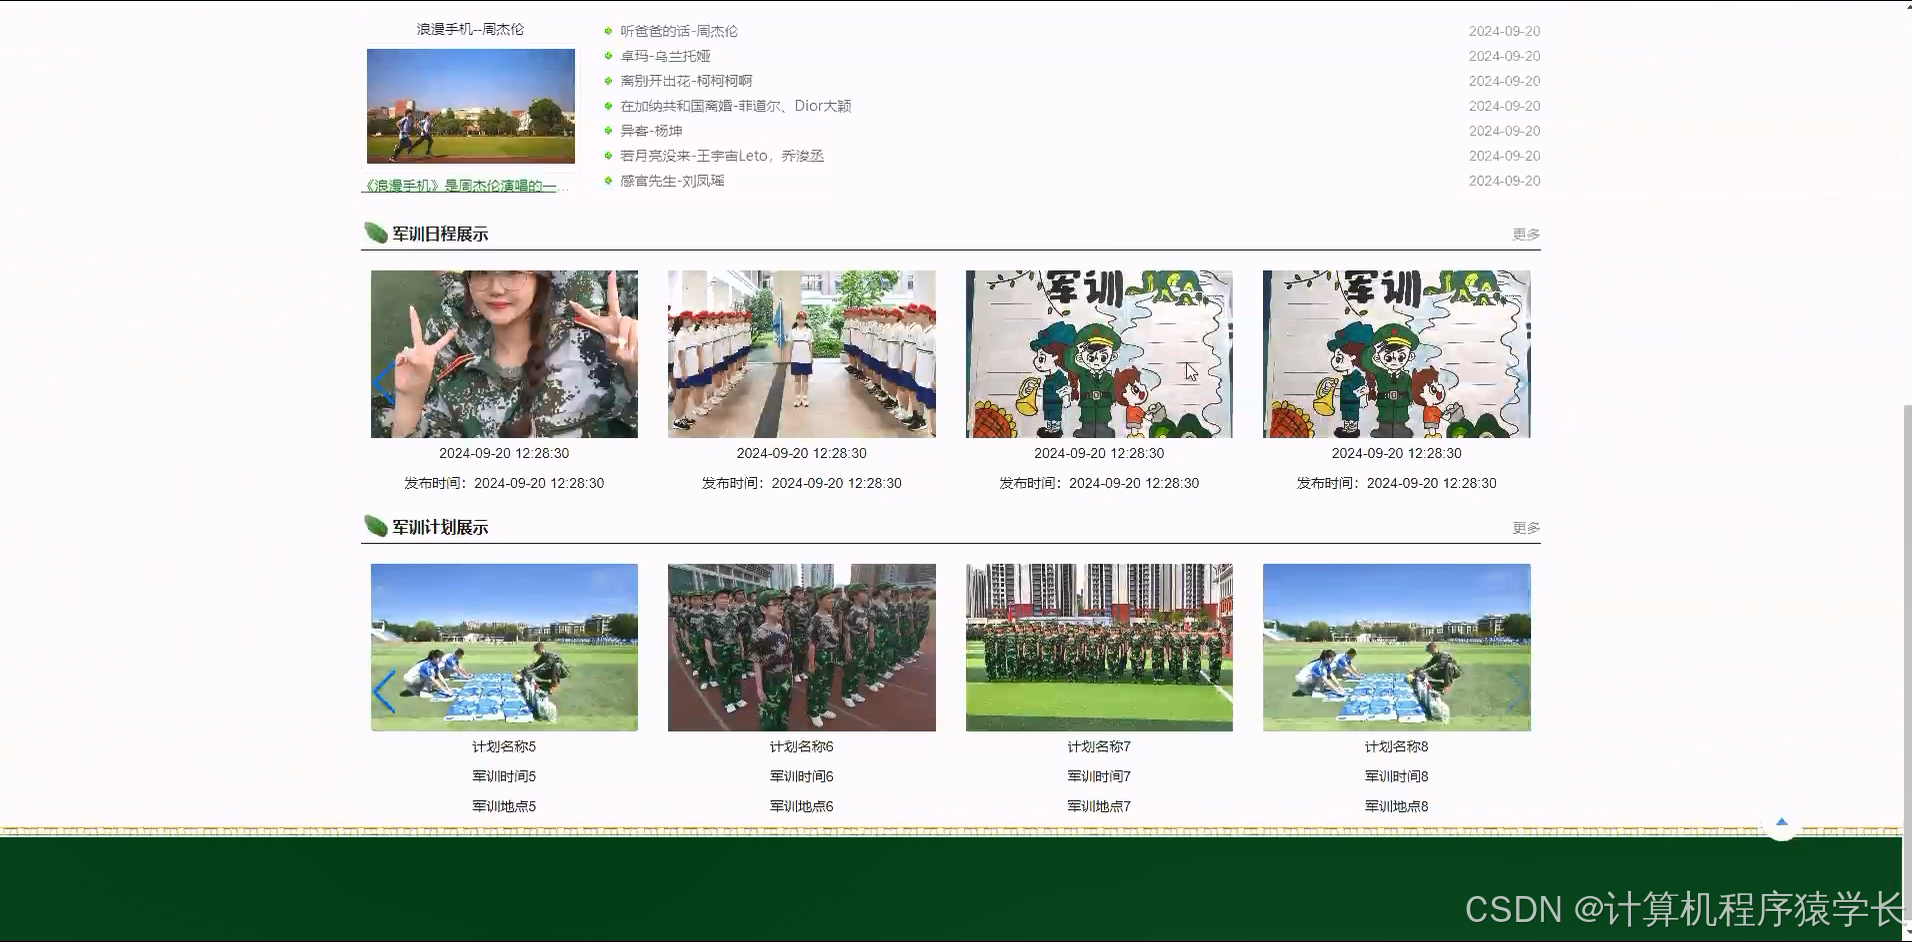This screenshot has width=1912, height=942.
Task: Click the leaf icon beside 军训计划展示
Action: coord(375,526)
